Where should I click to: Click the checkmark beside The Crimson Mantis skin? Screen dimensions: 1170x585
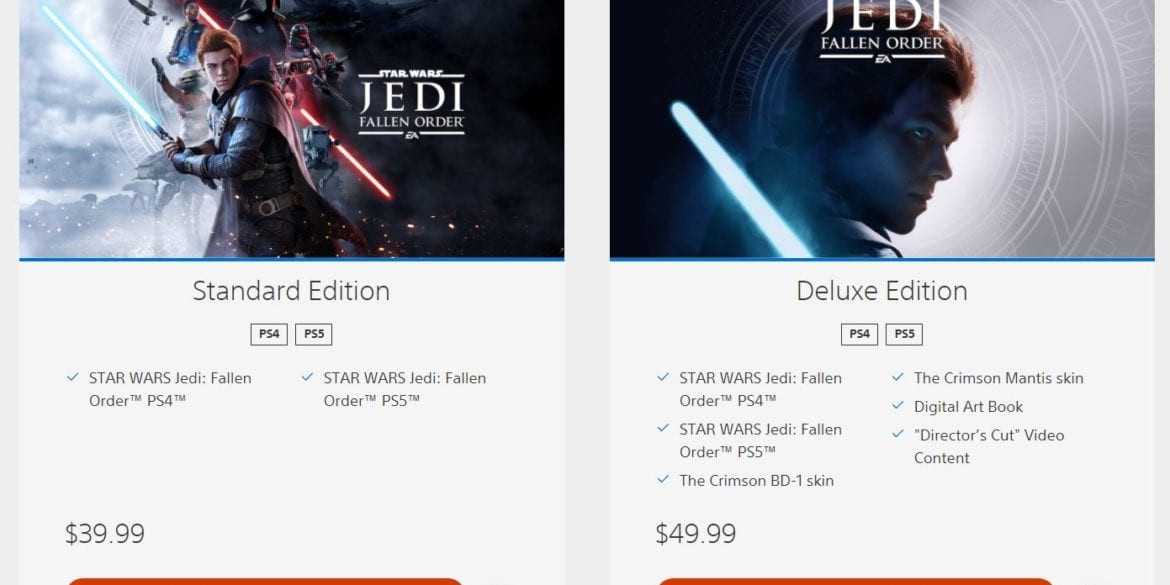[x=898, y=378]
